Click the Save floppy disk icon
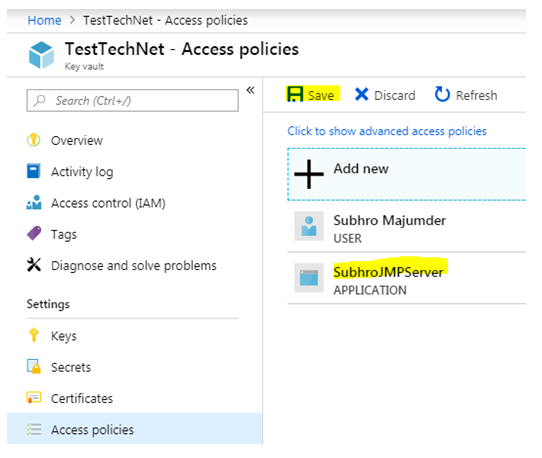Image resolution: width=542 pixels, height=458 pixels. pos(295,94)
